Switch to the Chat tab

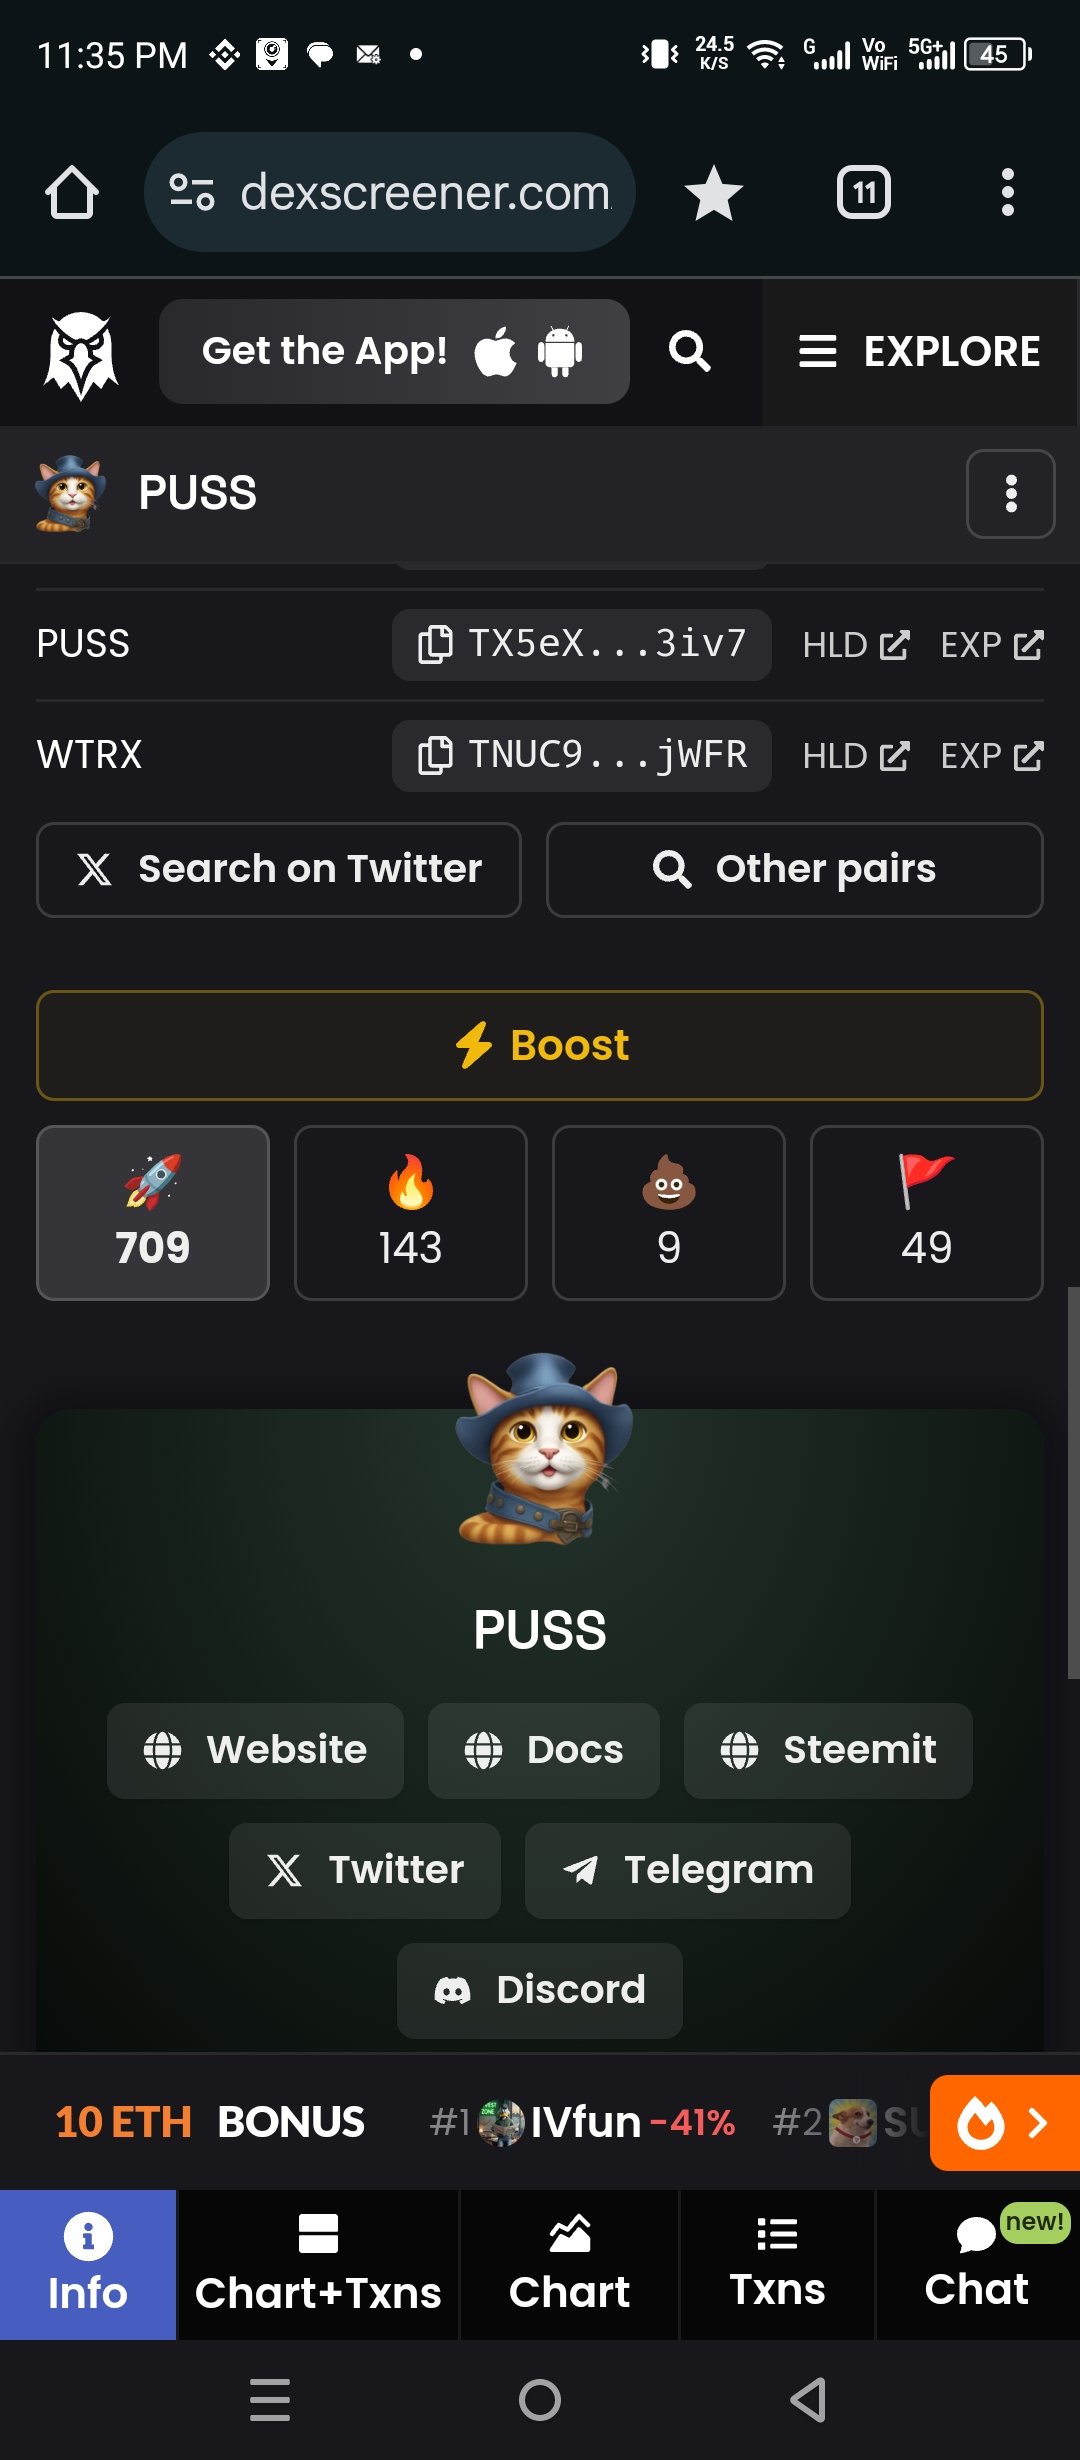977,2265
